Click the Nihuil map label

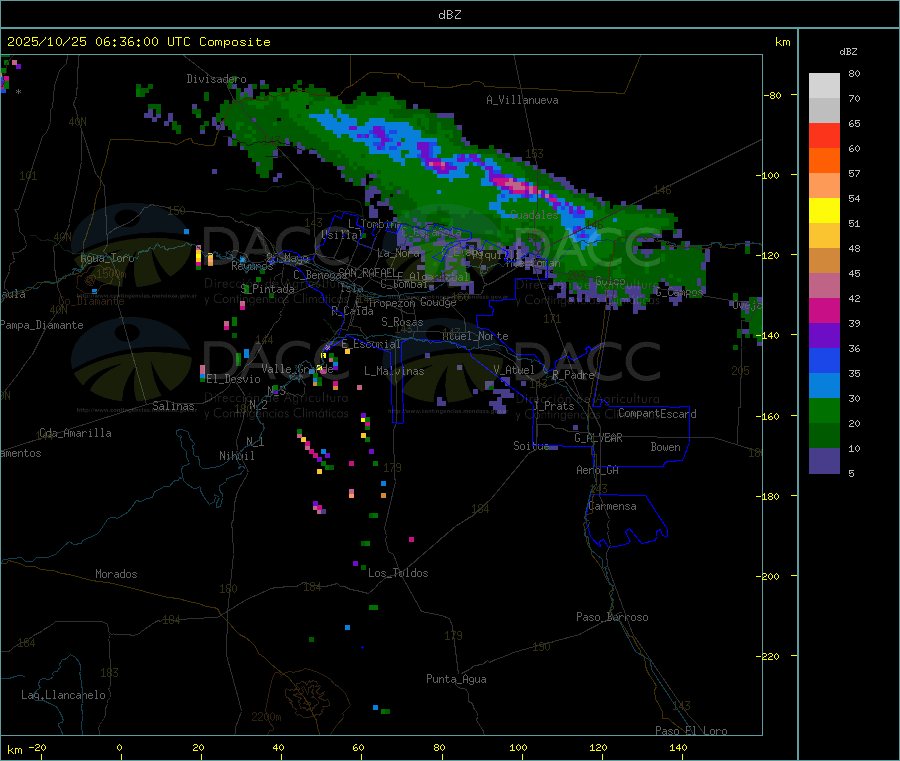[x=236, y=456]
